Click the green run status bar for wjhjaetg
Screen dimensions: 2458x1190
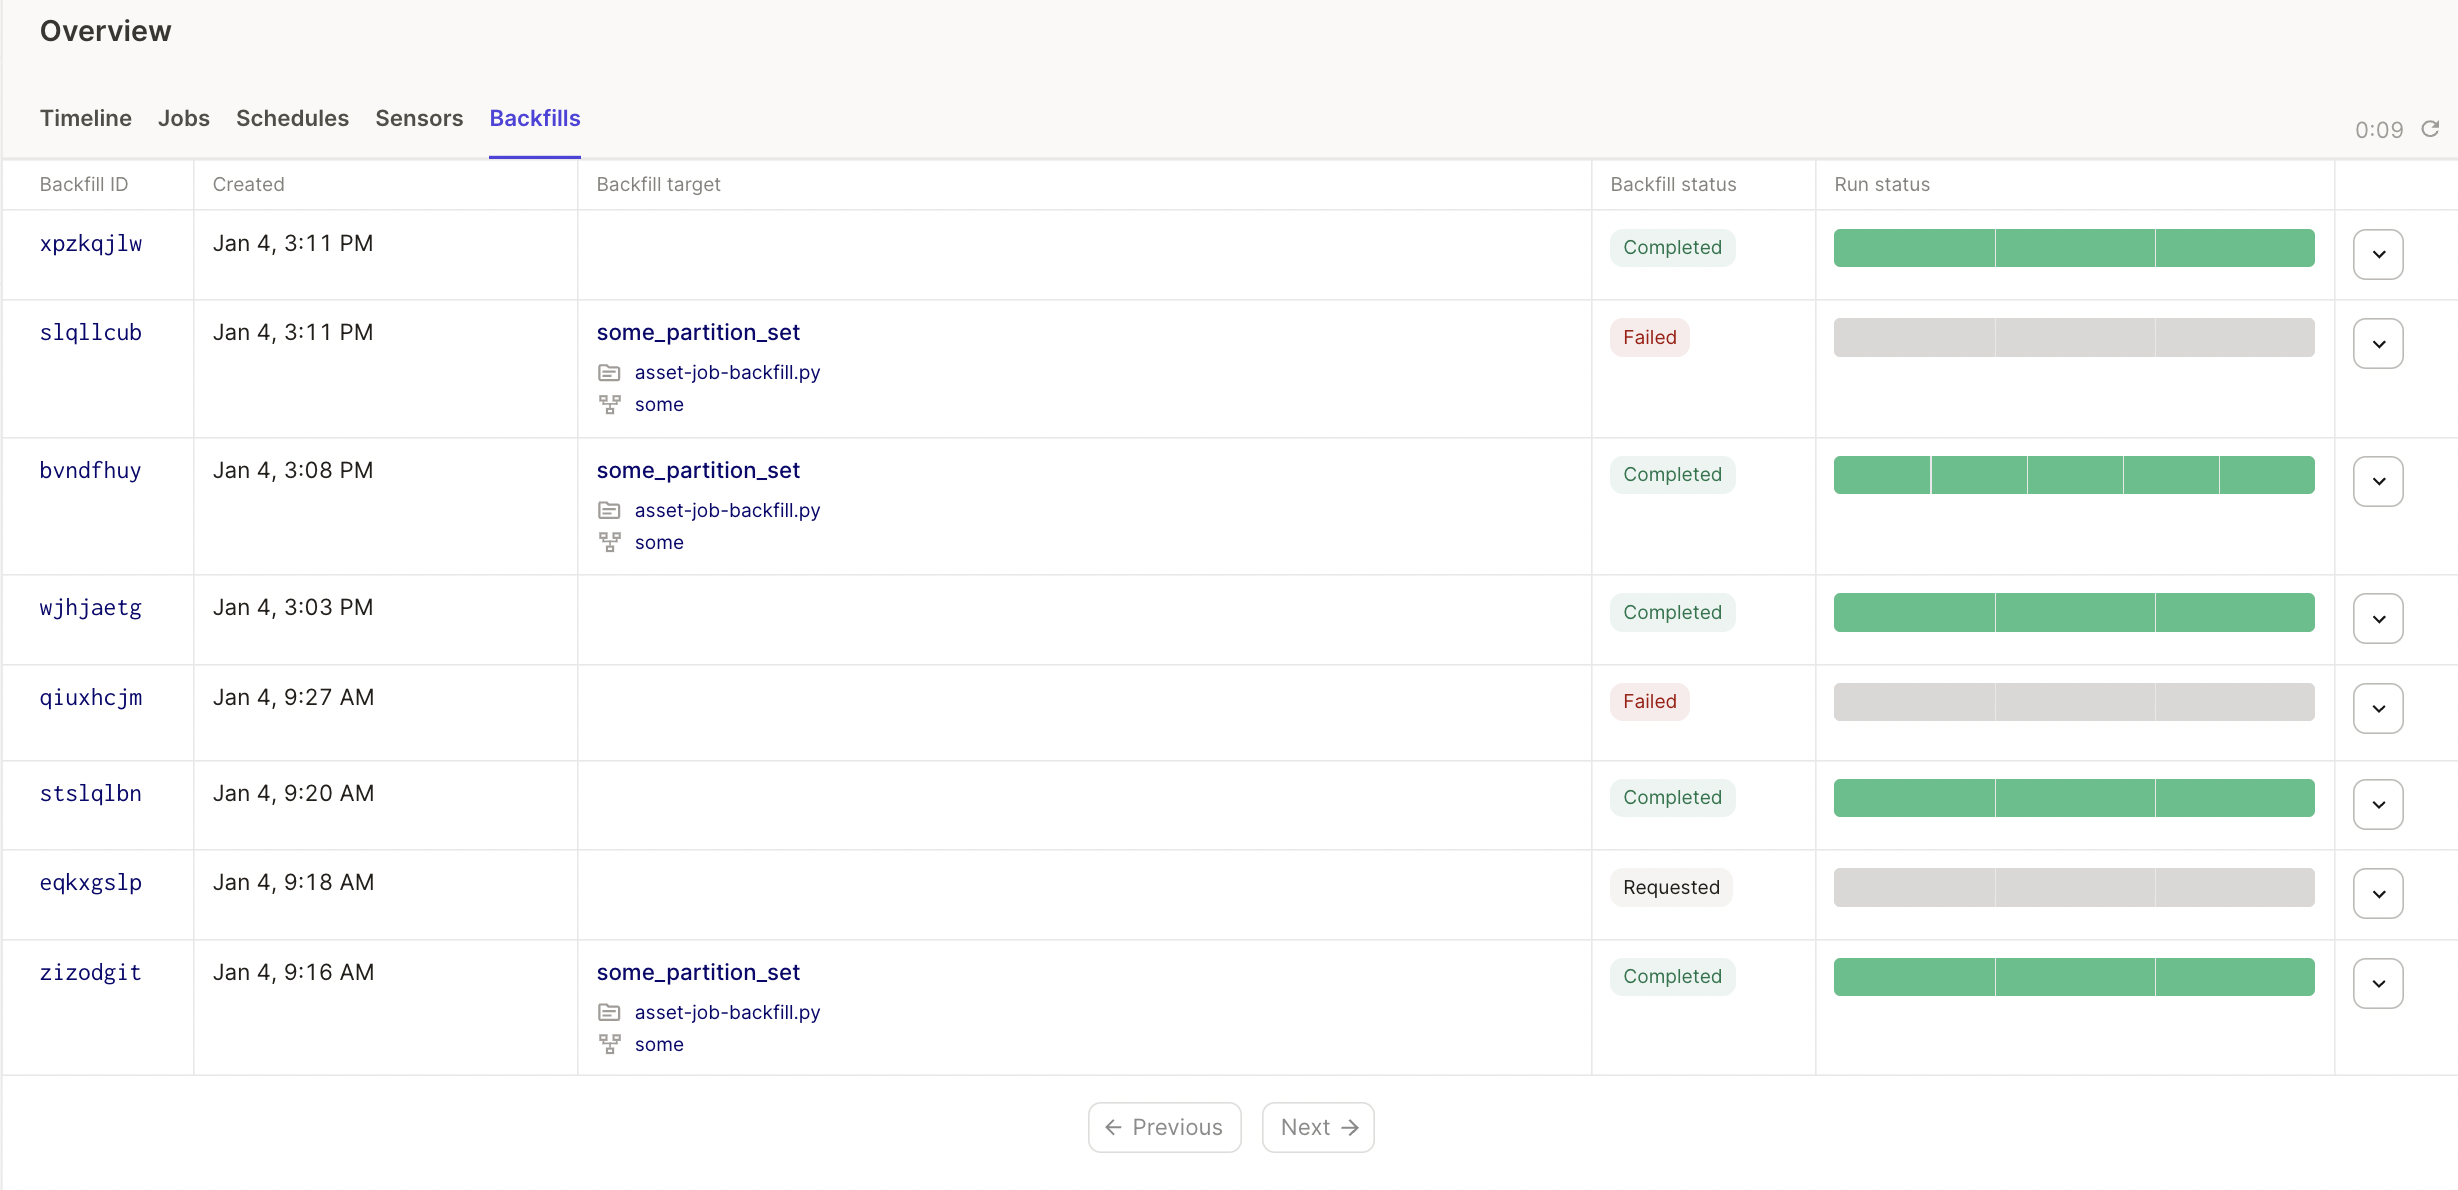2073,612
